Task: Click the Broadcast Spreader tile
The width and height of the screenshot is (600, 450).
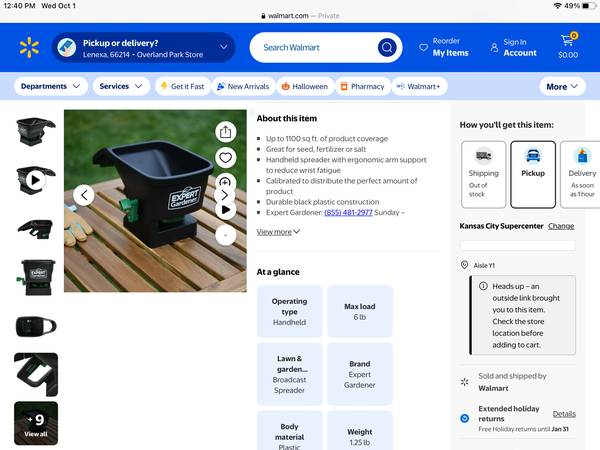Action: (x=289, y=374)
